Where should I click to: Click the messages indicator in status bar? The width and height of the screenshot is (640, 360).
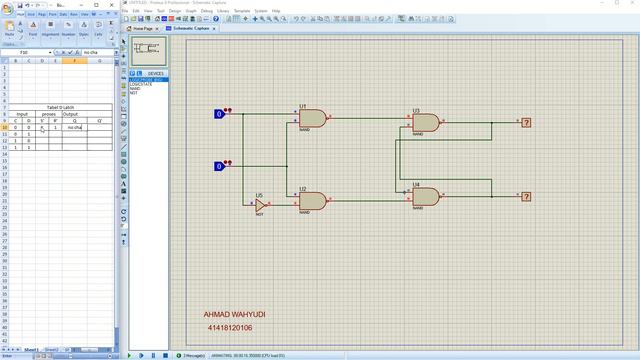pos(191,356)
